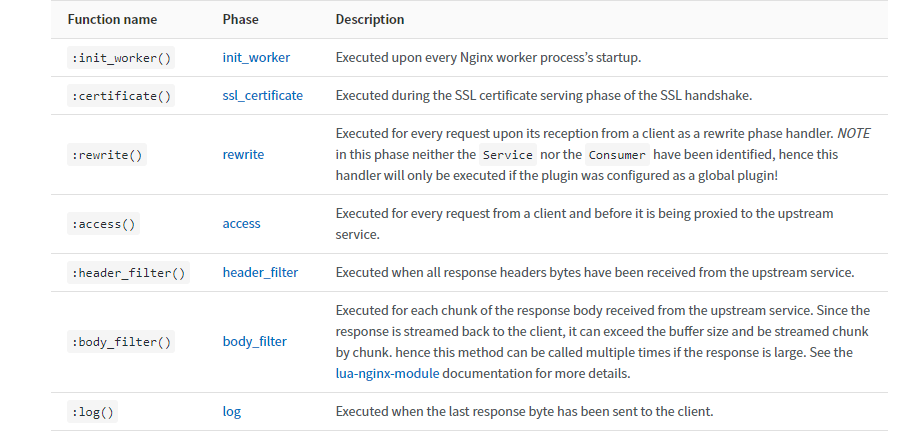
Task: Open the body_filter phase link
Action: point(255,341)
